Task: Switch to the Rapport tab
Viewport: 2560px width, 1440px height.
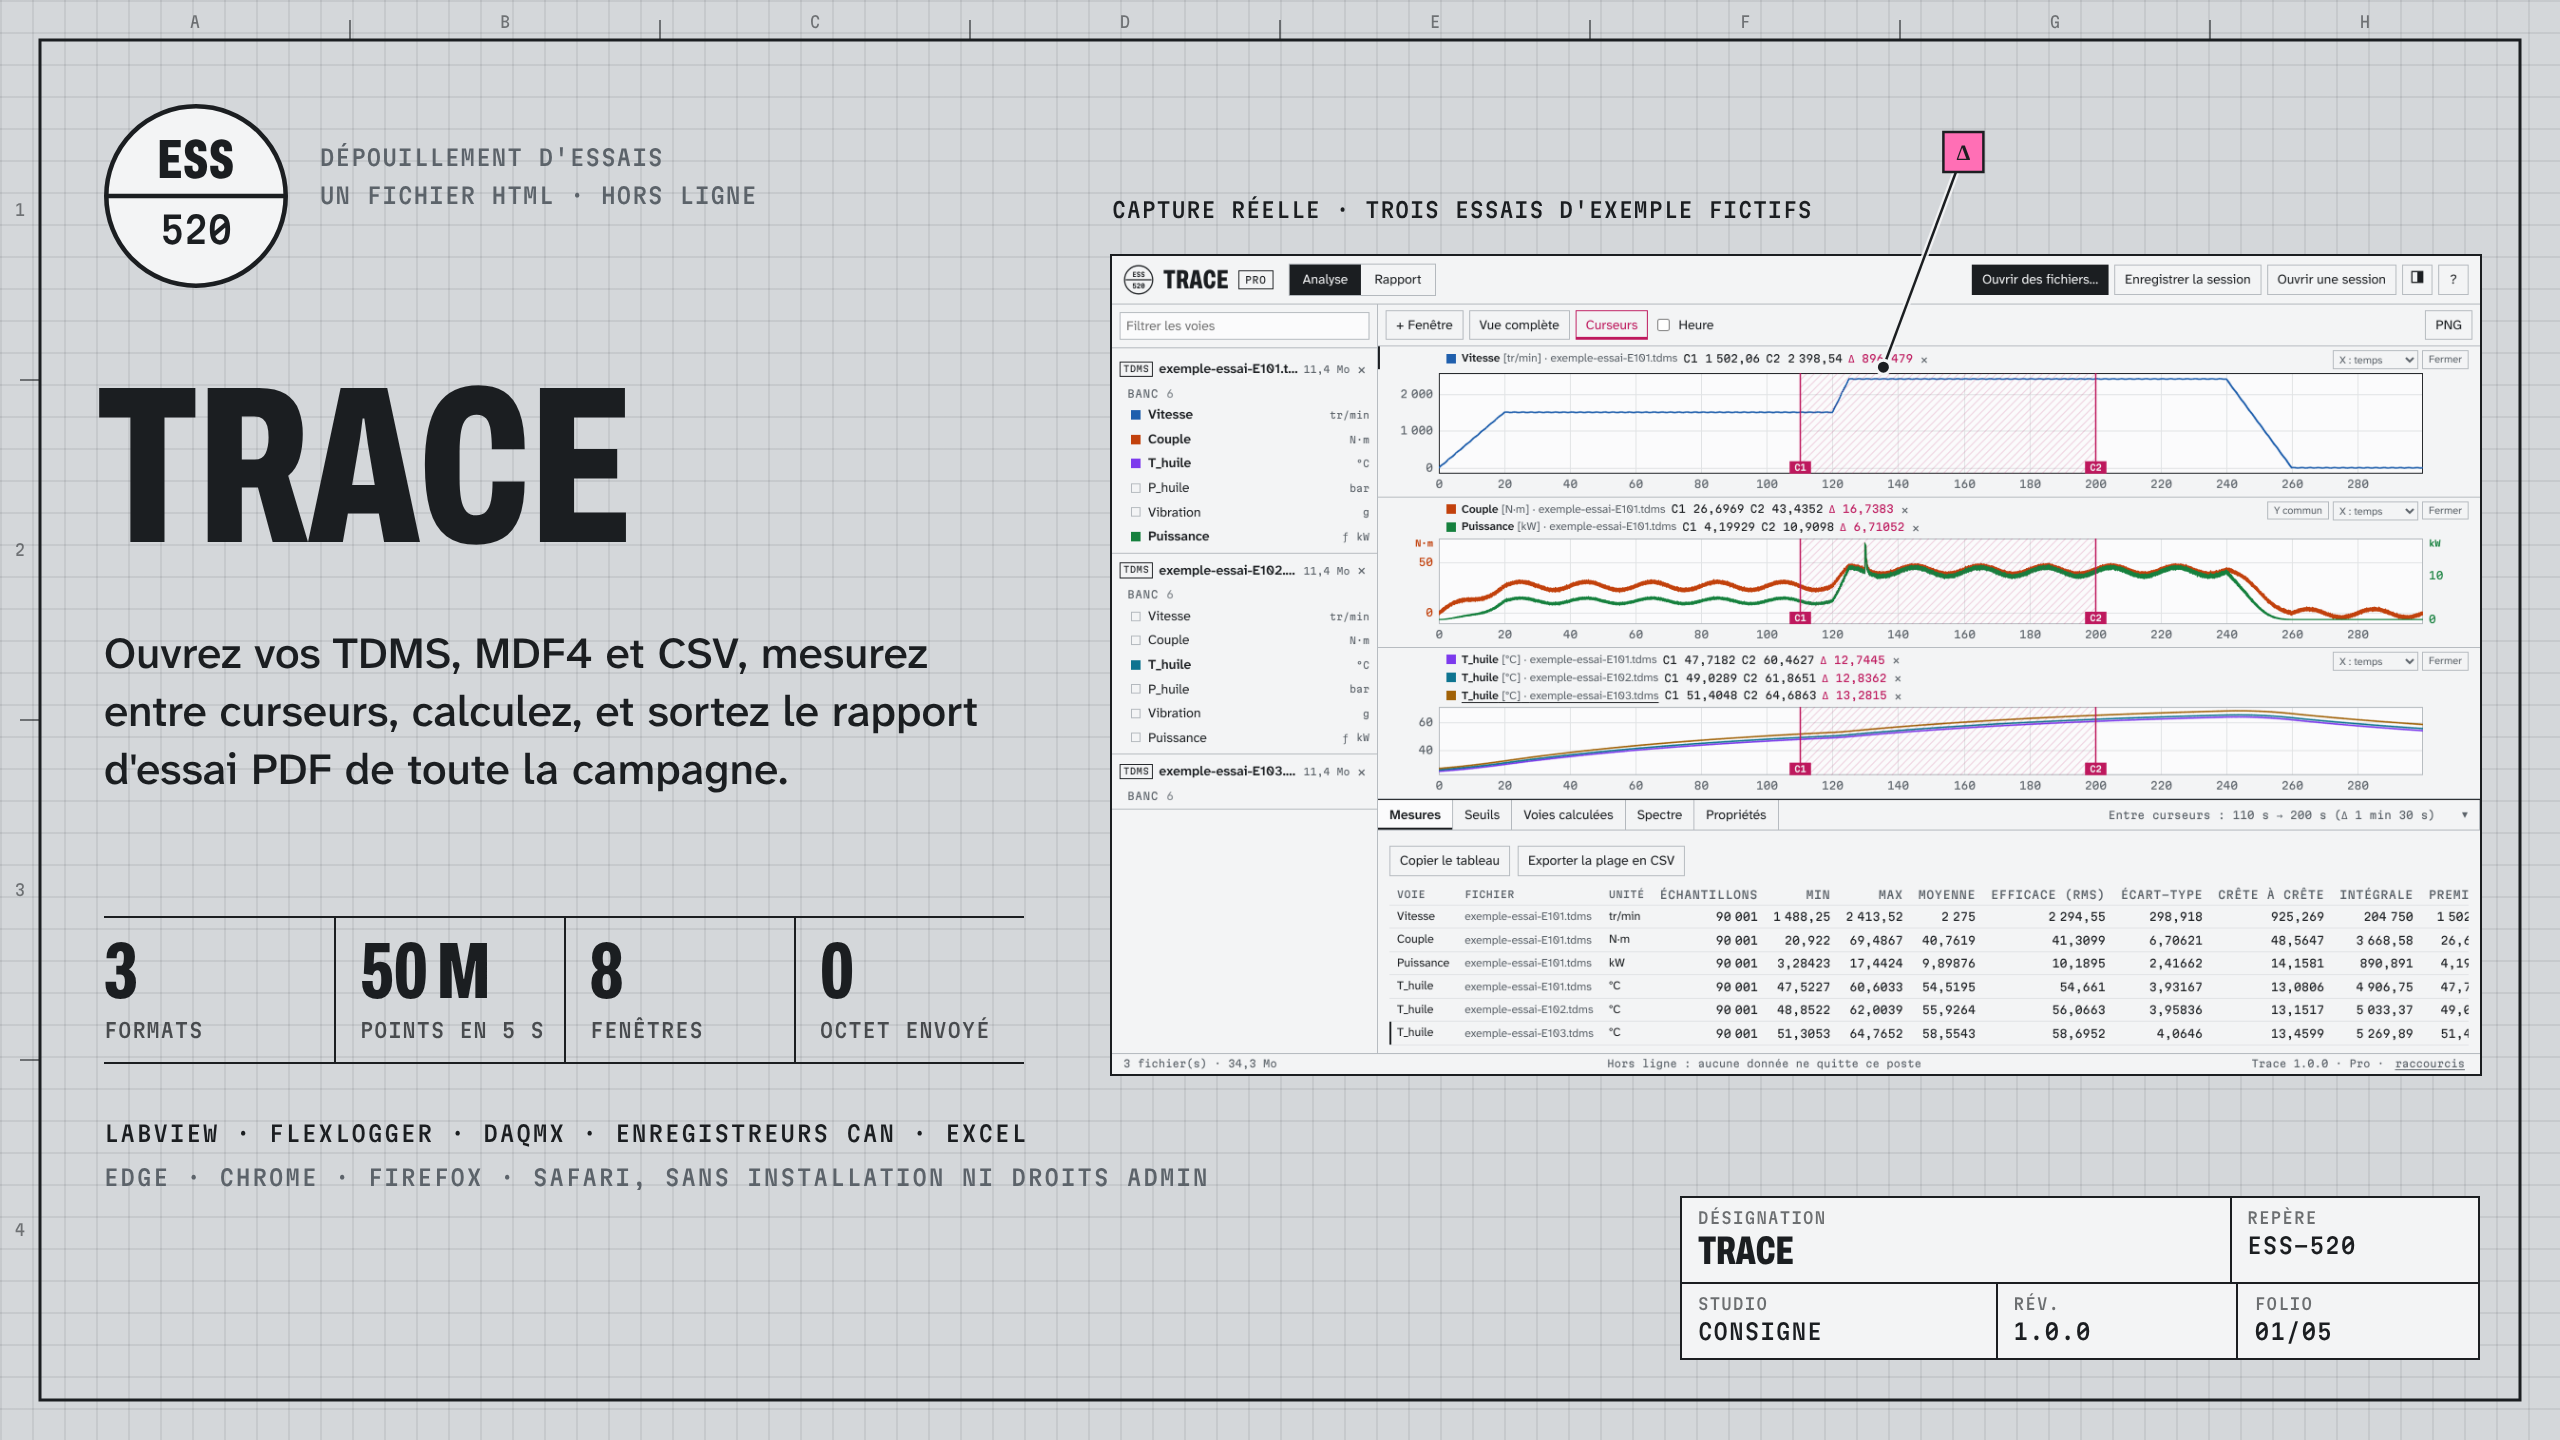Action: click(1397, 280)
